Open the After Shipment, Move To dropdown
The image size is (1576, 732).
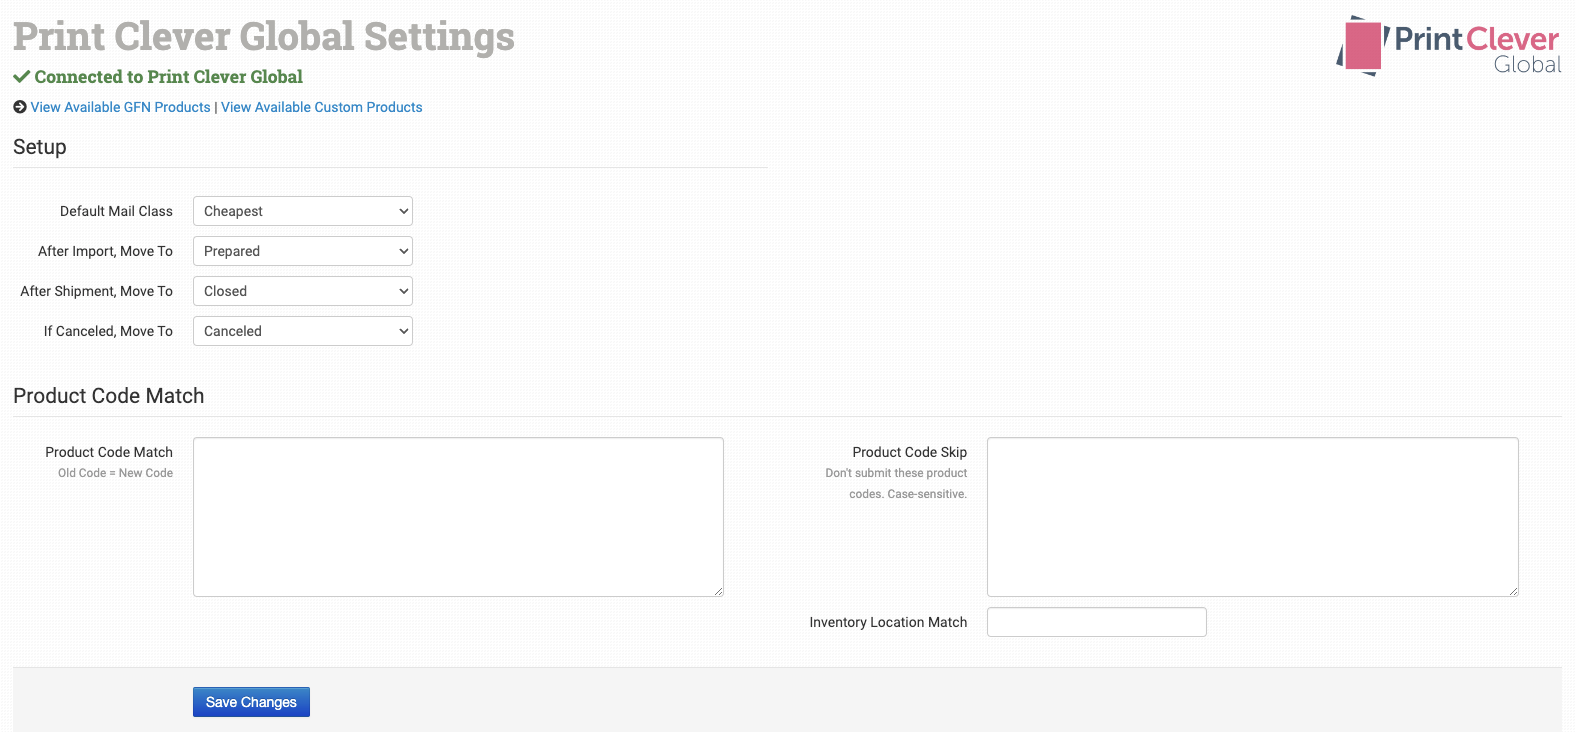[x=302, y=291]
